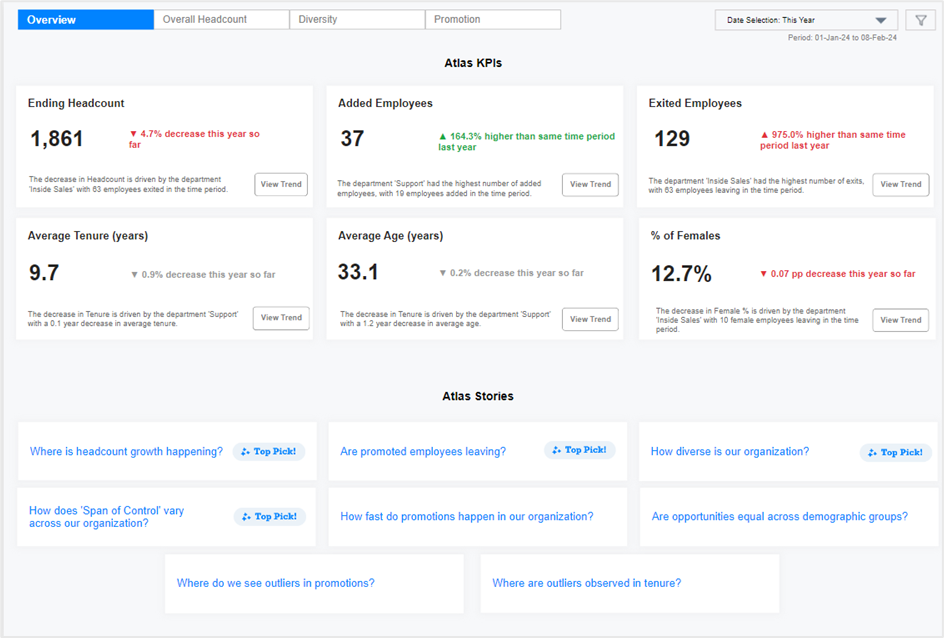This screenshot has width=944, height=638.
Task: Switch to the Overall Headcount tab
Action: 221,19
